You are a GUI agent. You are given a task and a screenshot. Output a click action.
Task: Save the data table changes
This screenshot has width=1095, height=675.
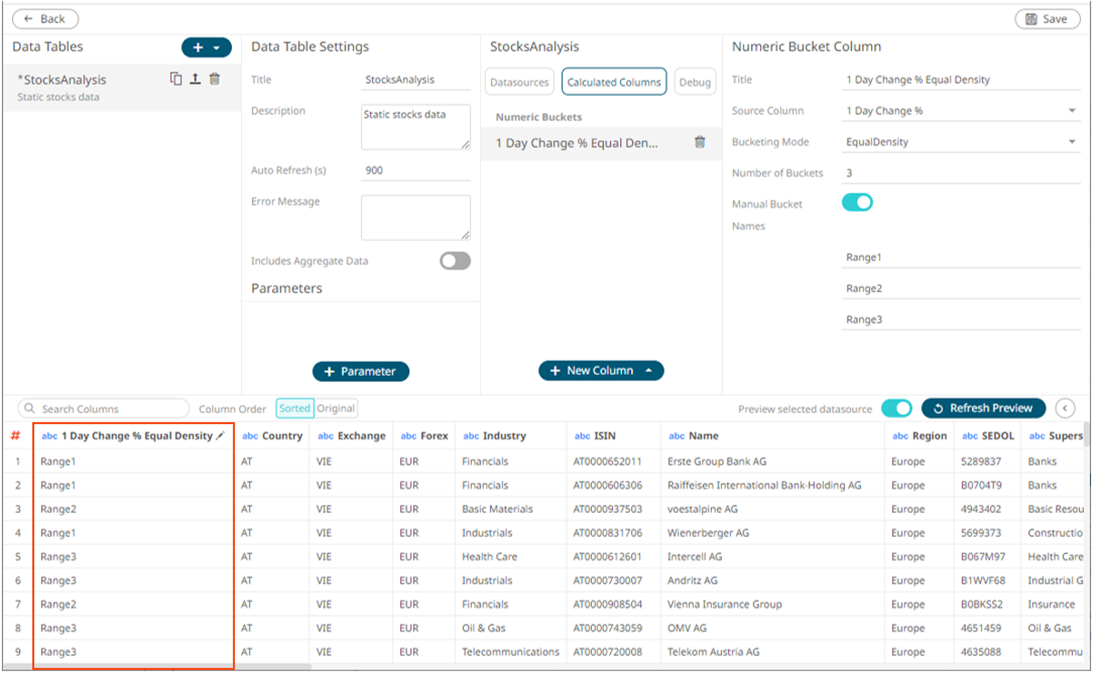pos(1047,19)
